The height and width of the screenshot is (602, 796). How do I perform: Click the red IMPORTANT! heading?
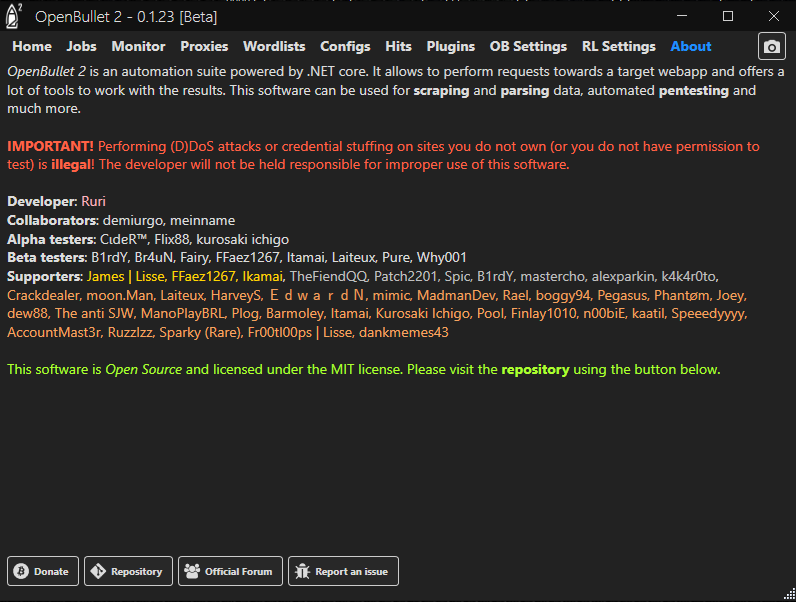point(50,147)
